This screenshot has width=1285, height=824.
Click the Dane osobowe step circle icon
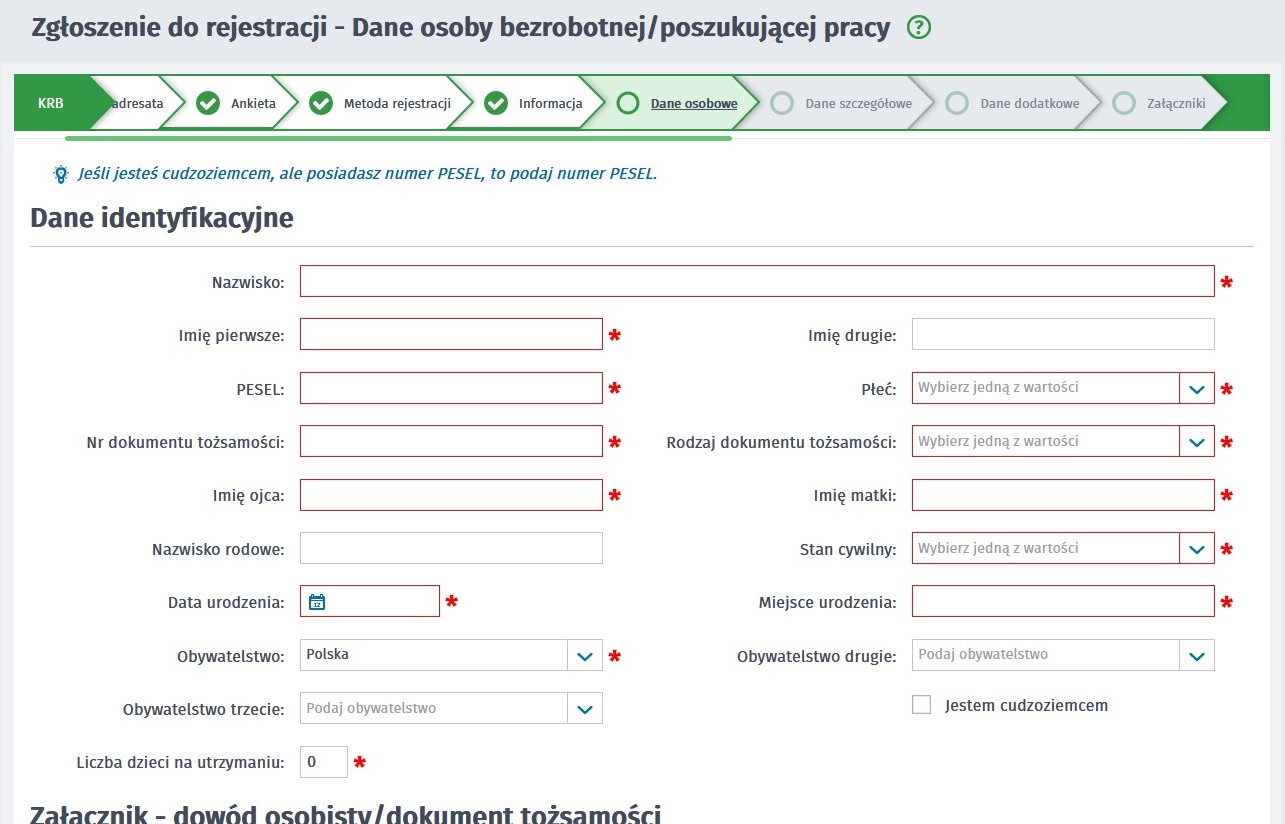(x=628, y=103)
